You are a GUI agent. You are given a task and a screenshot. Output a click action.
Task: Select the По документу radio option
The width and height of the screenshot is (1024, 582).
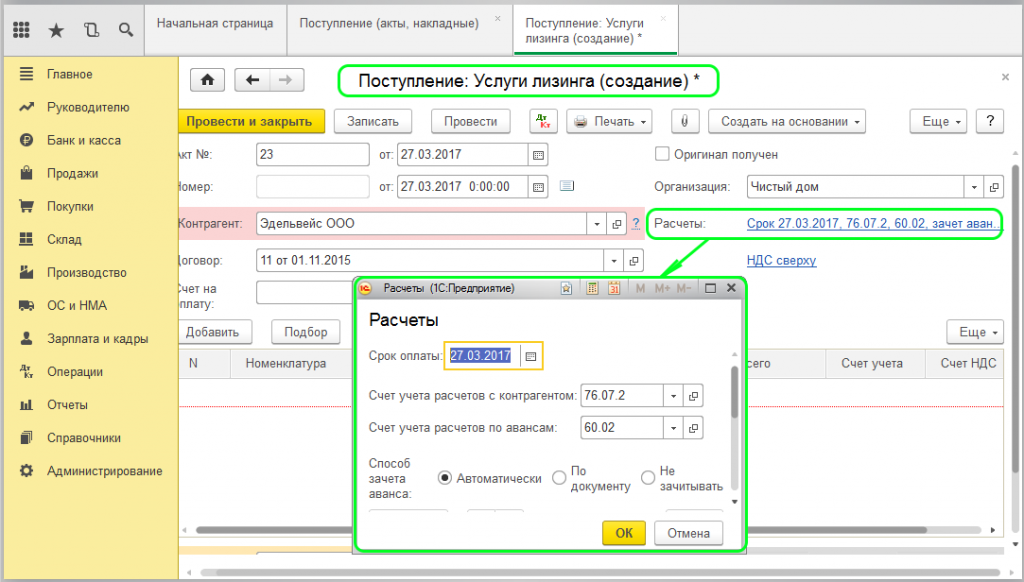[559, 478]
